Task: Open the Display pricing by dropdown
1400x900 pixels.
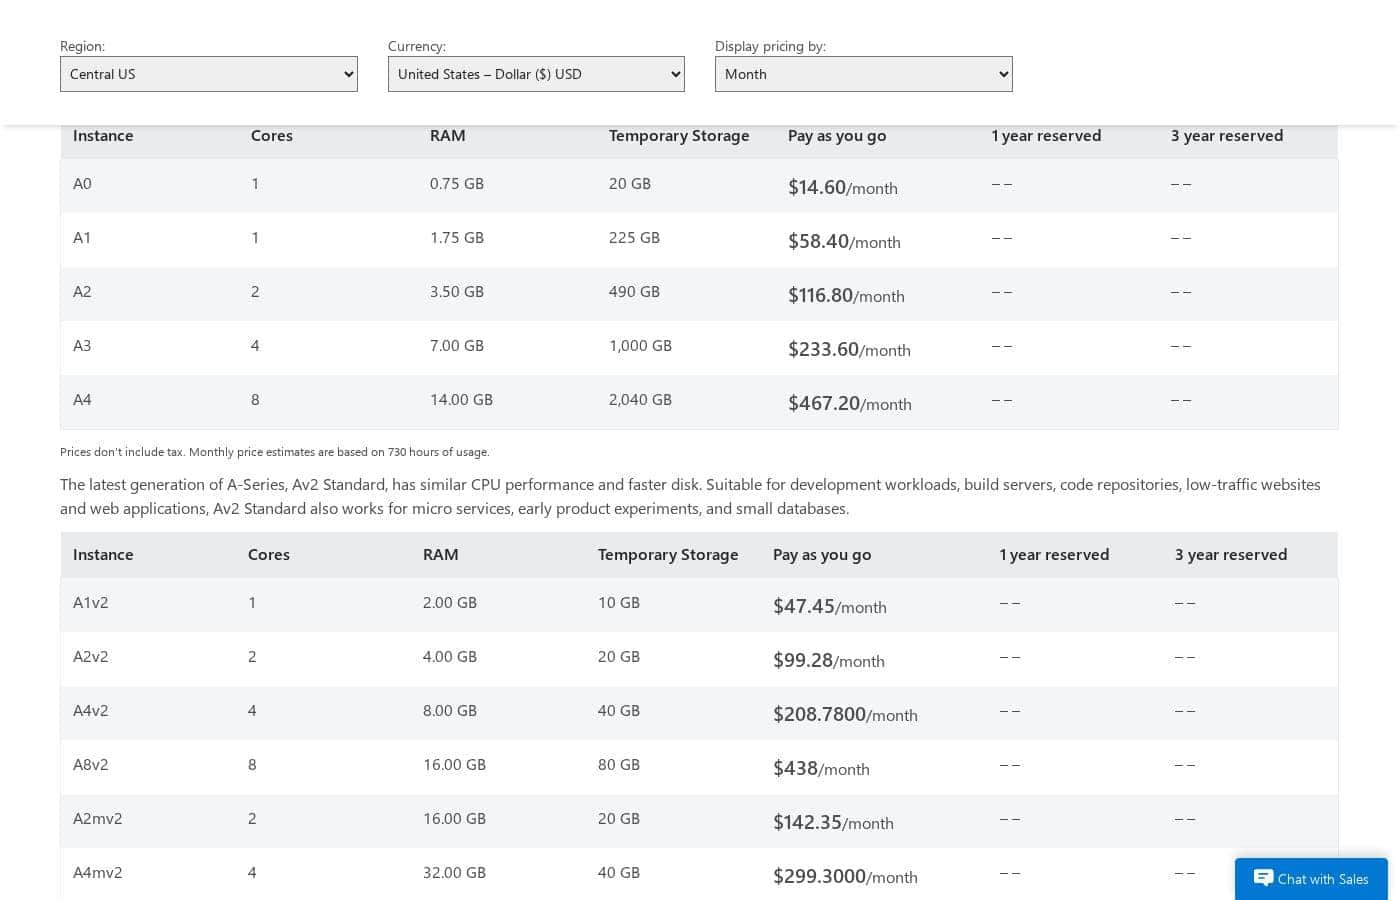Action: [x=864, y=74]
